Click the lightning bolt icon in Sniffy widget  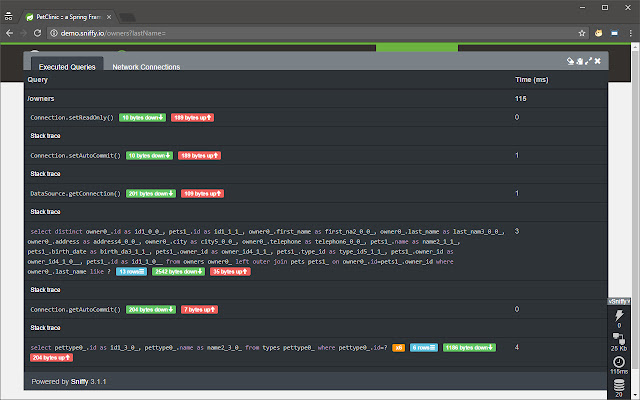(620, 313)
